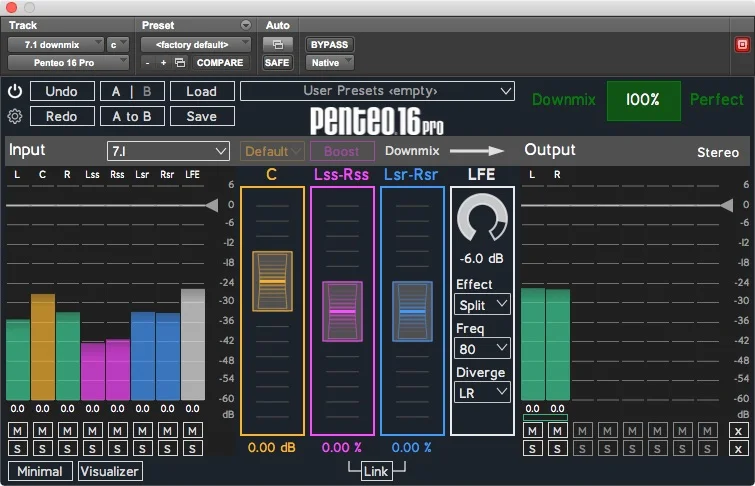Toggle the A | B comparison button
The image size is (755, 486).
[132, 91]
